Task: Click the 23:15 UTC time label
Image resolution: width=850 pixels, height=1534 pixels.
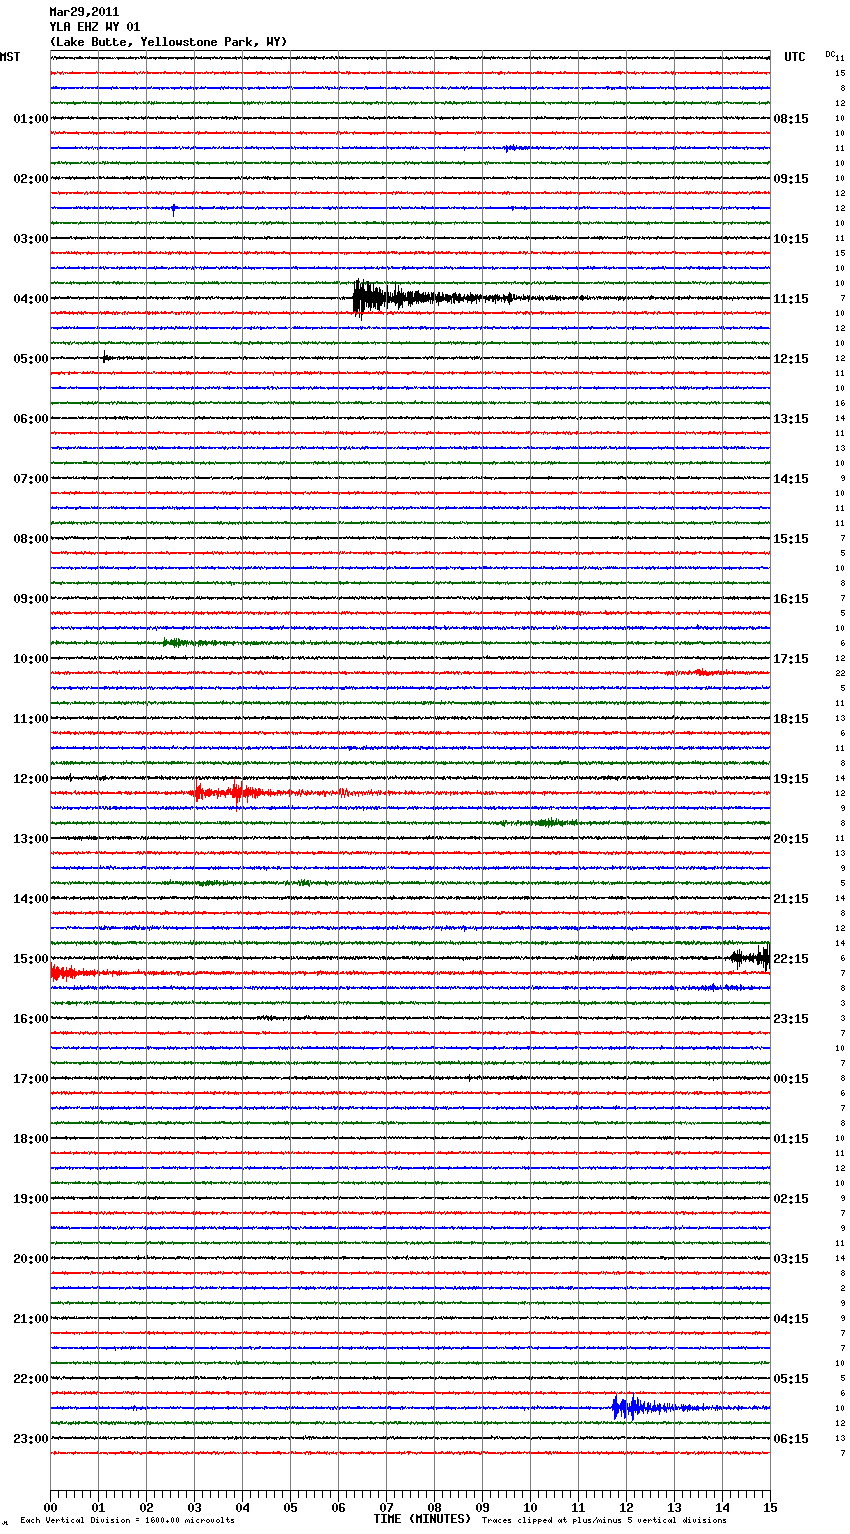Action: point(791,1019)
